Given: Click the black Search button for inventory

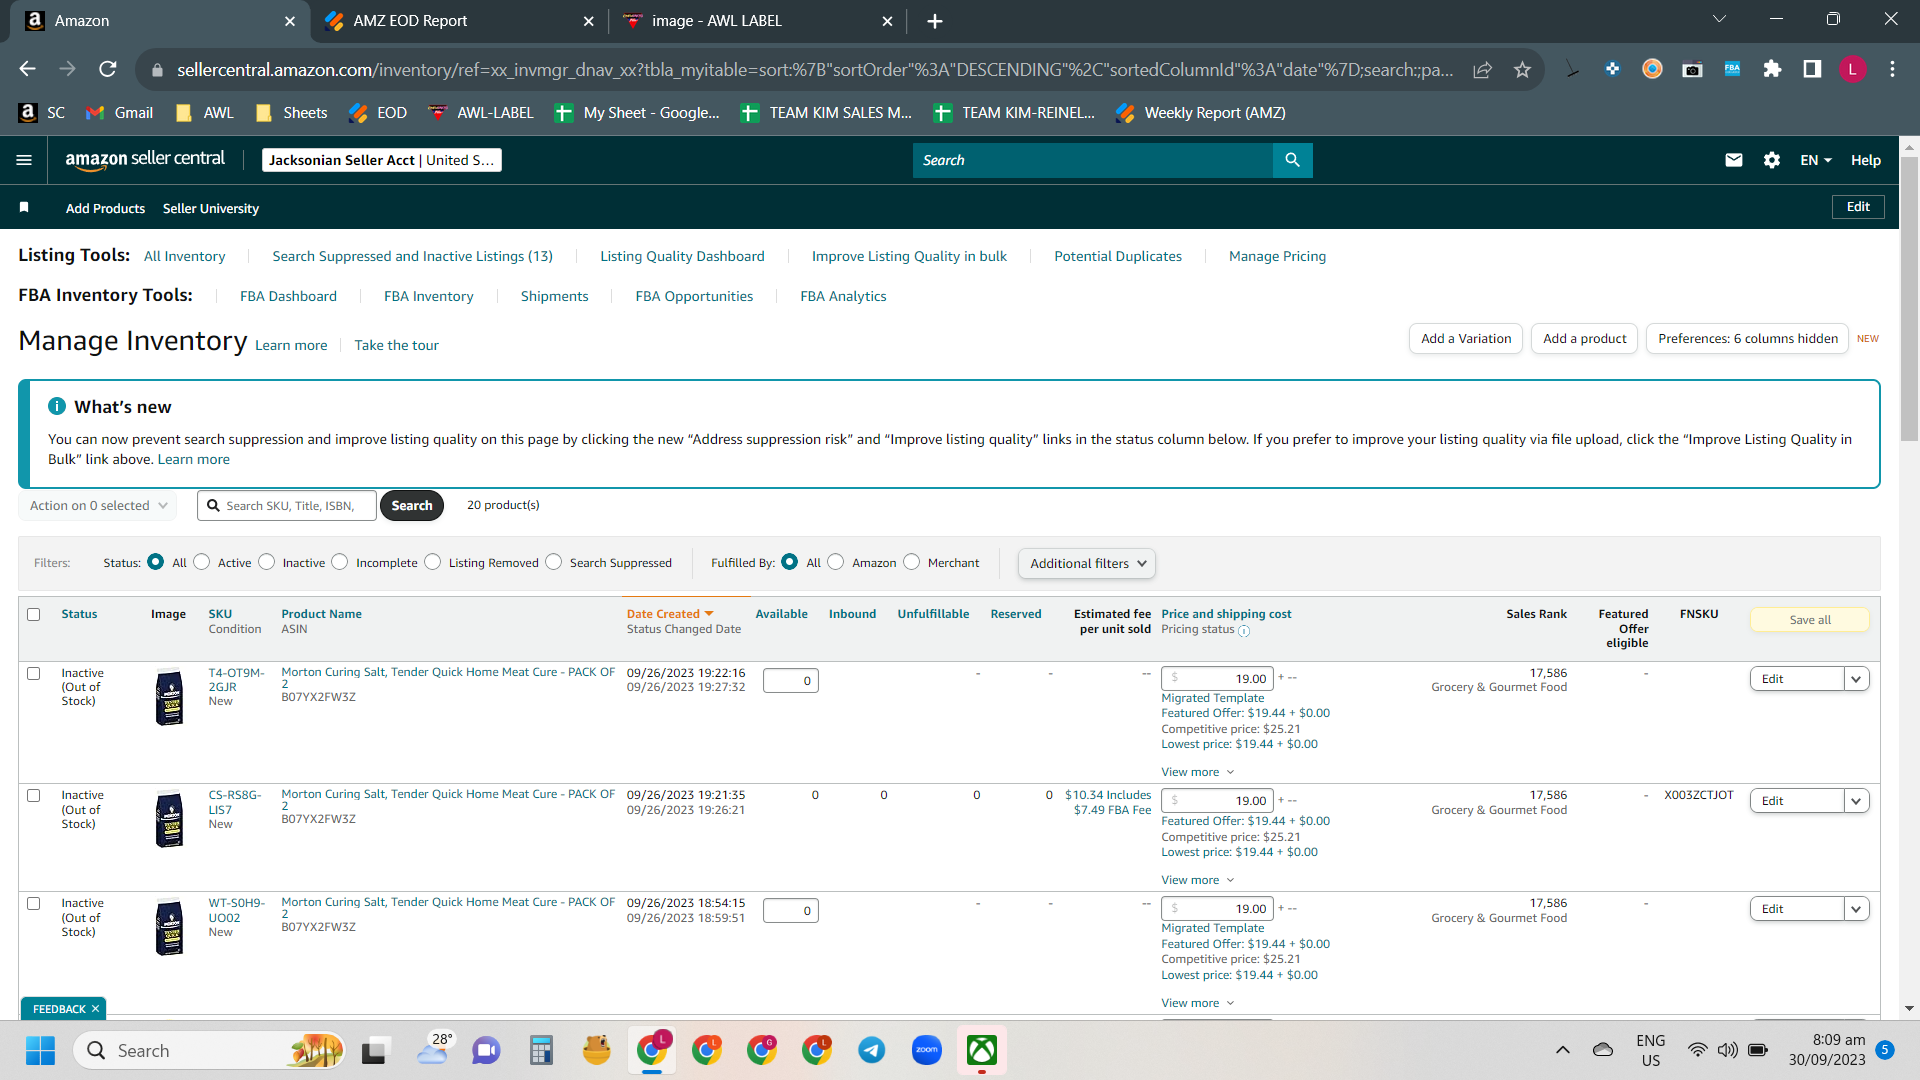Looking at the screenshot, I should tap(412, 506).
